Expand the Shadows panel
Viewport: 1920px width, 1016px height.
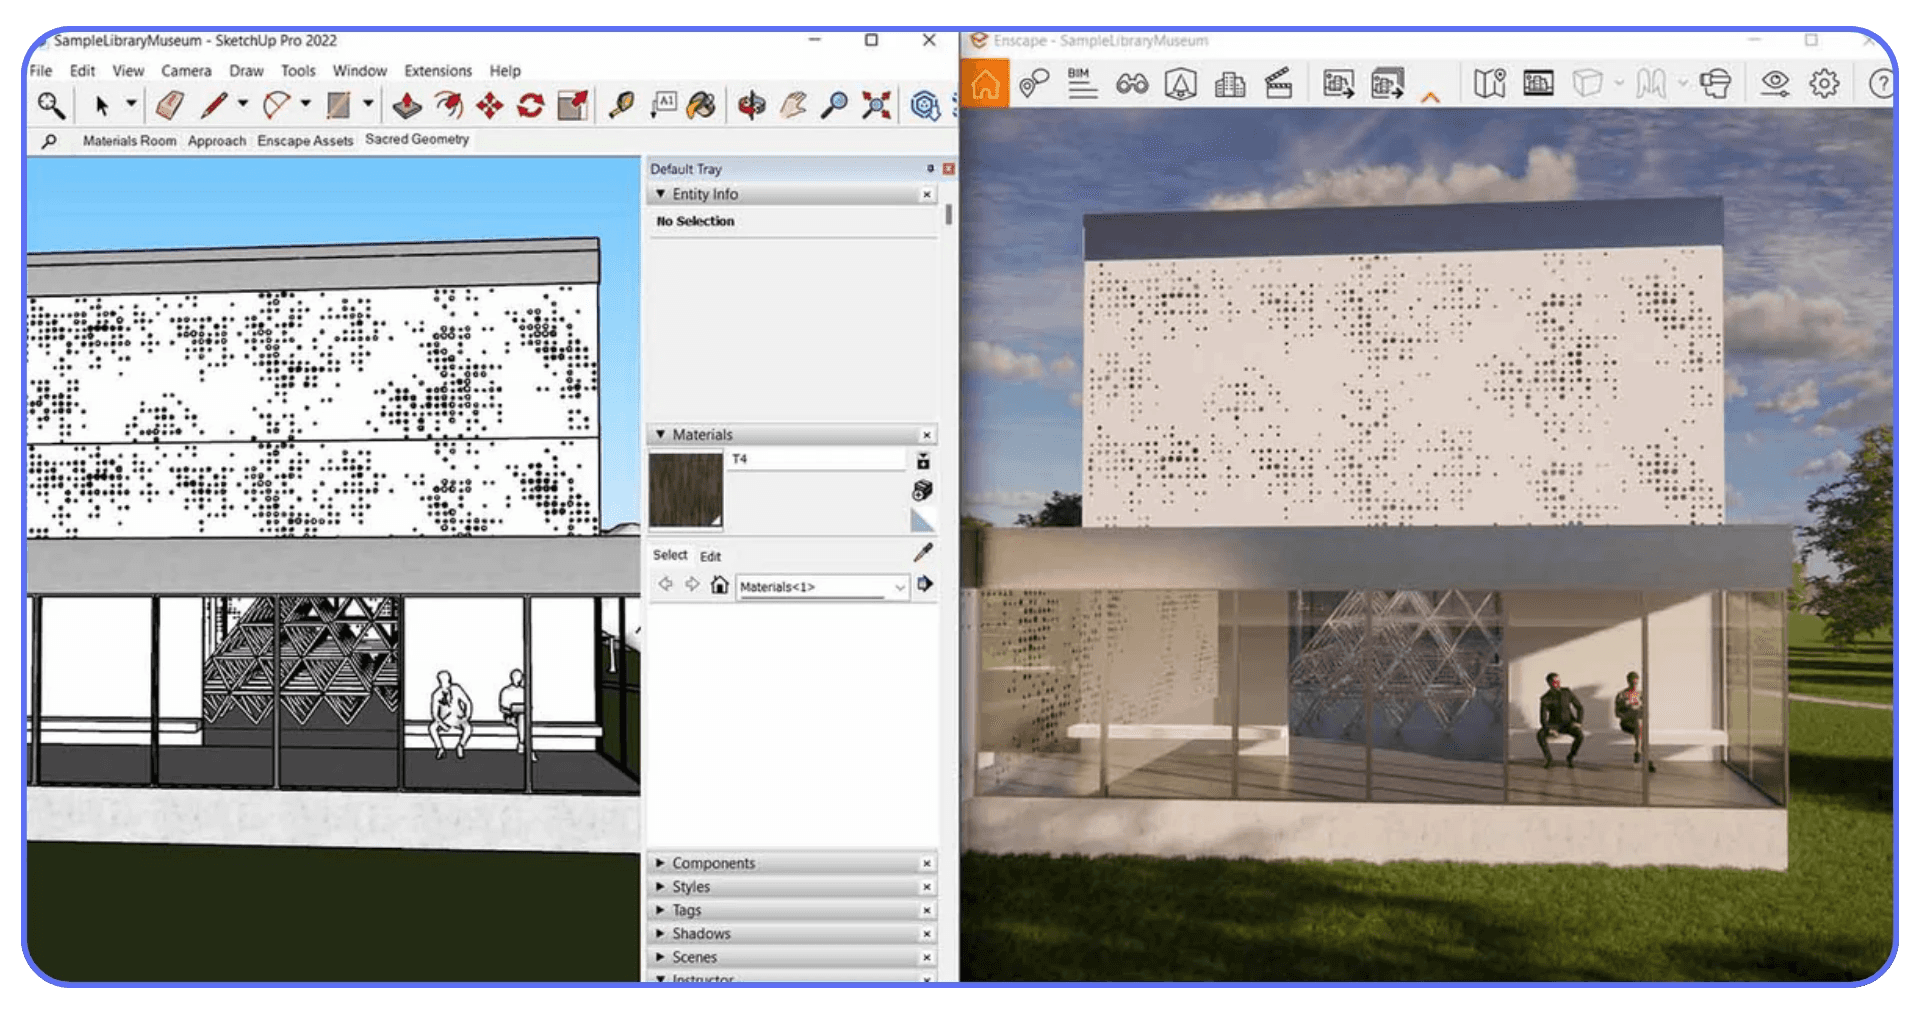tap(660, 934)
